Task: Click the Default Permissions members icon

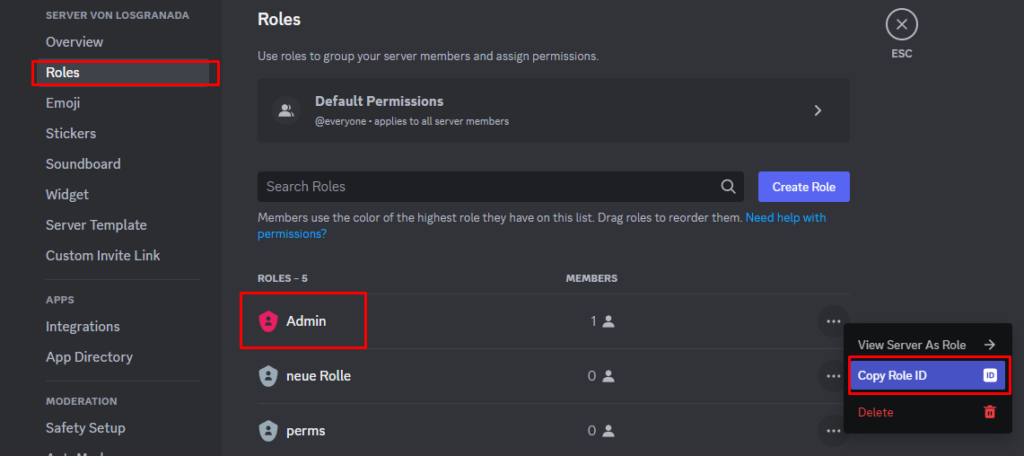Action: click(286, 110)
